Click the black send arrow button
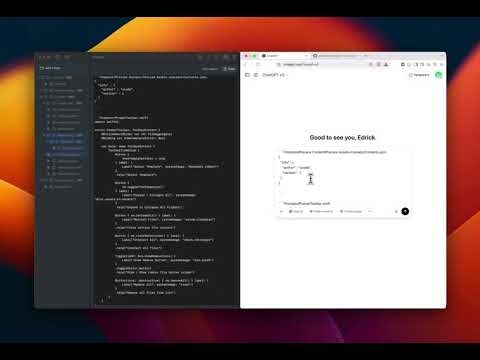 click(x=405, y=211)
